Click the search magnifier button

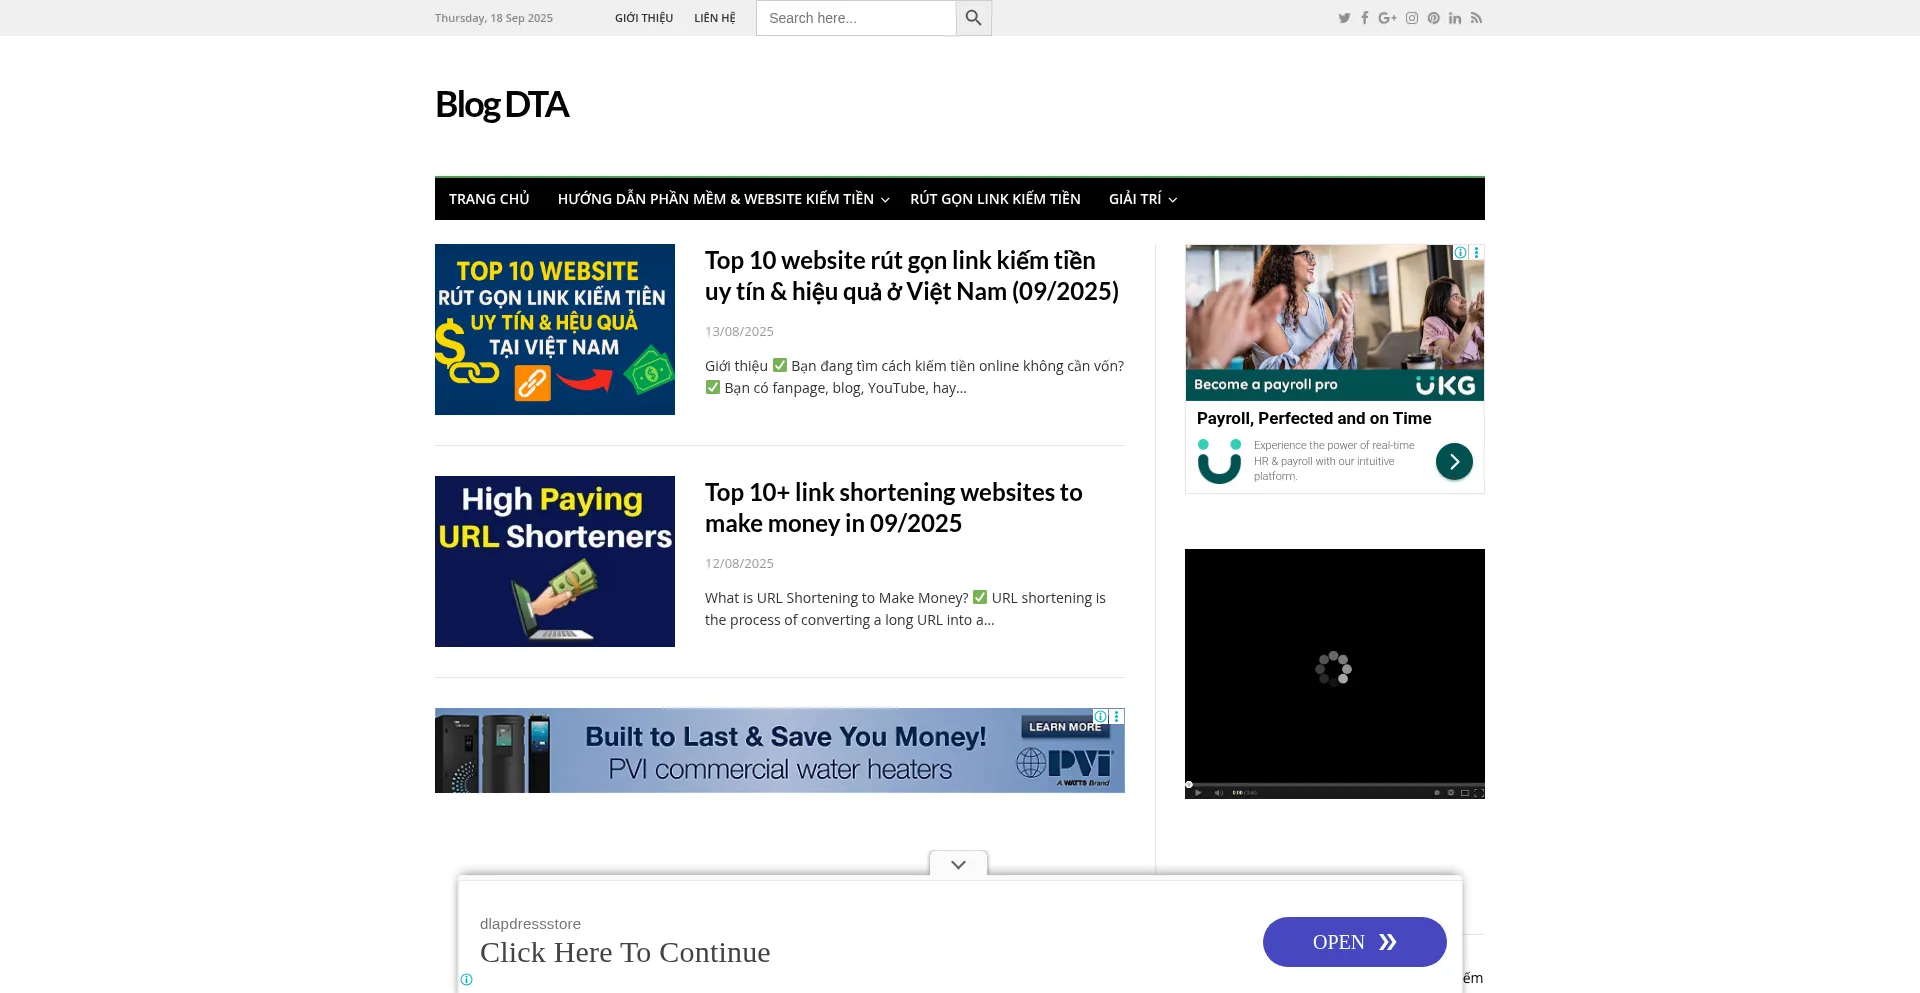point(973,18)
